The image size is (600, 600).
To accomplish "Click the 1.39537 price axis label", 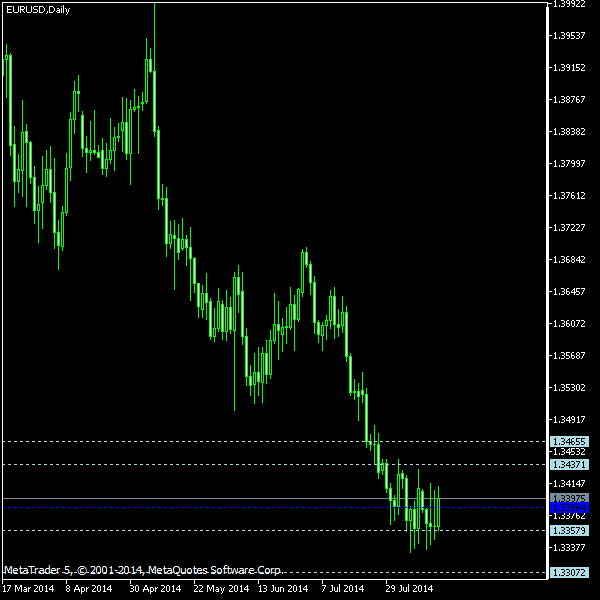I will 569,36.
